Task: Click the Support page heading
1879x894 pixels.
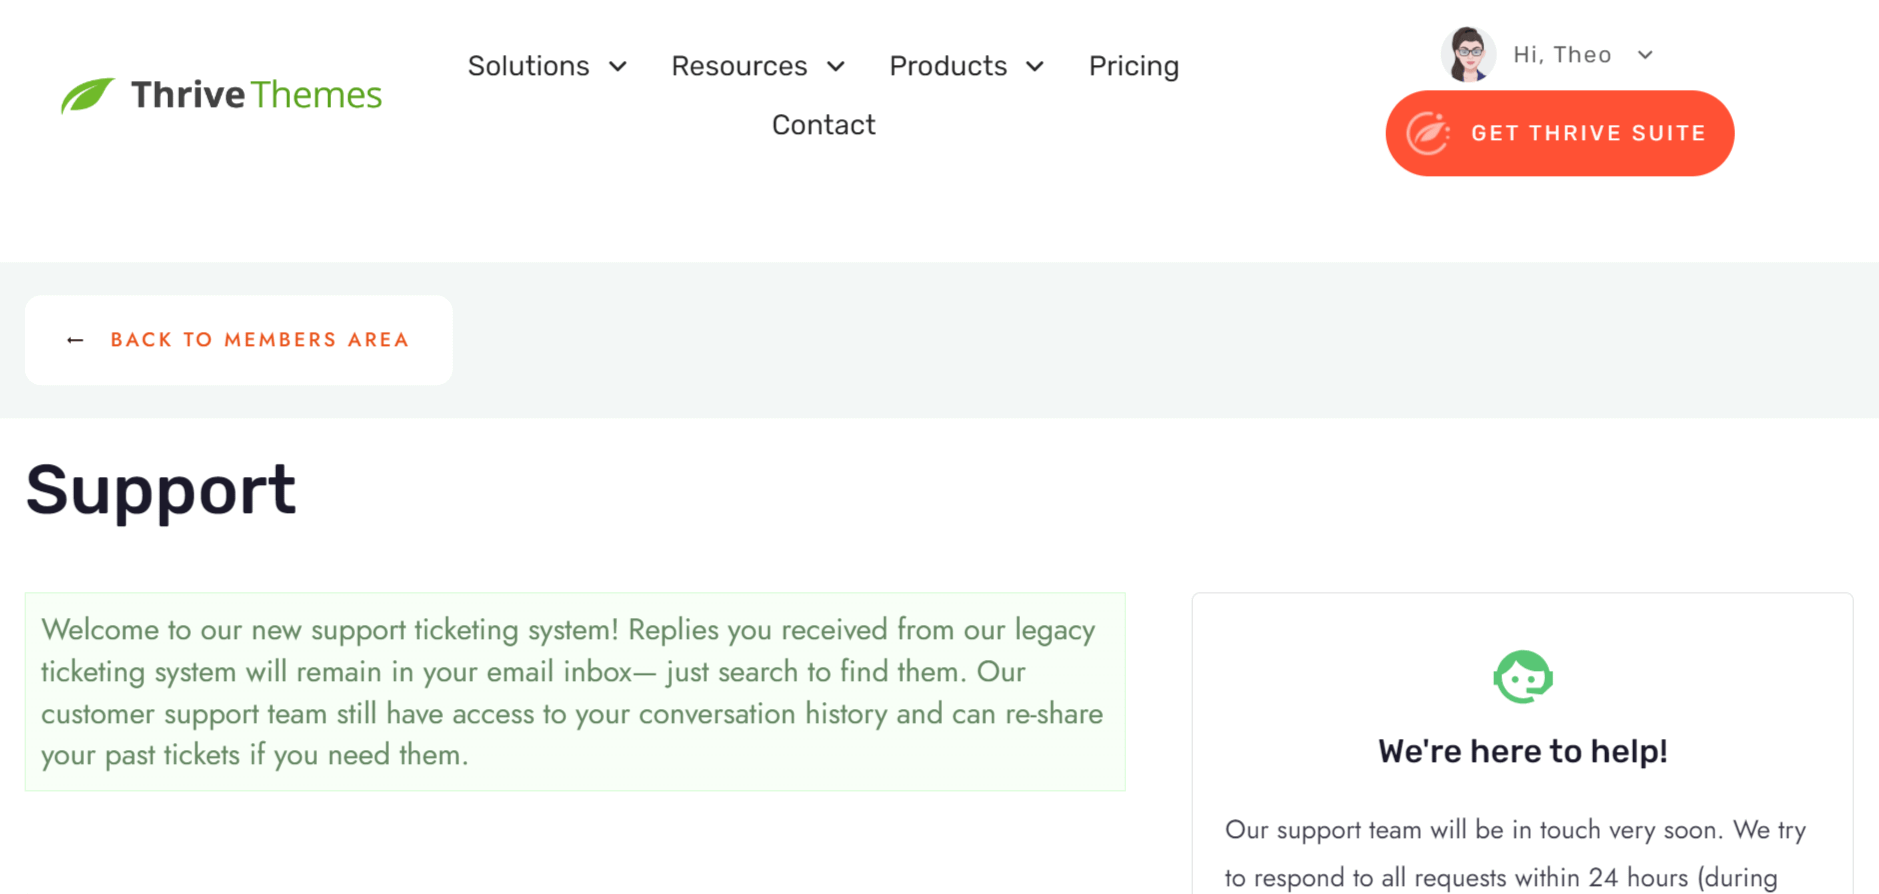Action: (x=161, y=490)
